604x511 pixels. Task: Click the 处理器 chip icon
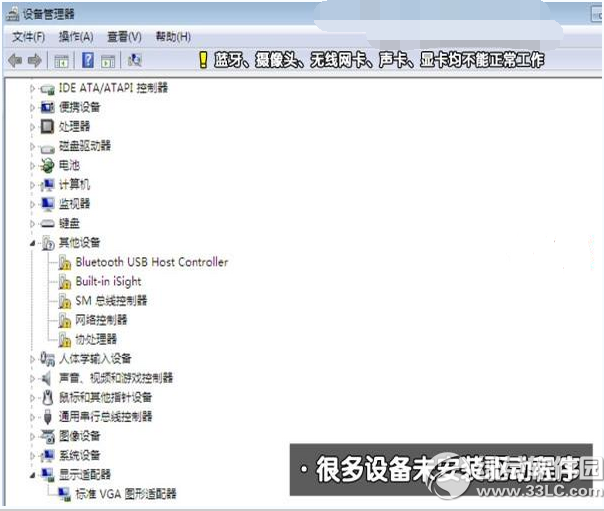tap(47, 127)
